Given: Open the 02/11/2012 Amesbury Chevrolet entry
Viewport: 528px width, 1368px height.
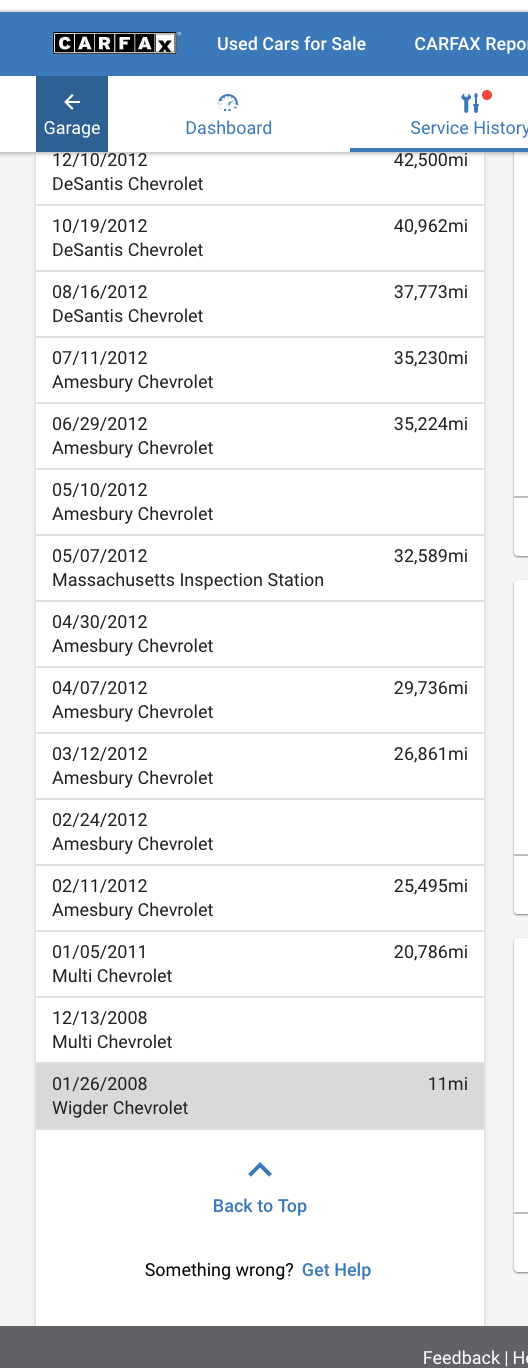Looking at the screenshot, I should click(260, 898).
